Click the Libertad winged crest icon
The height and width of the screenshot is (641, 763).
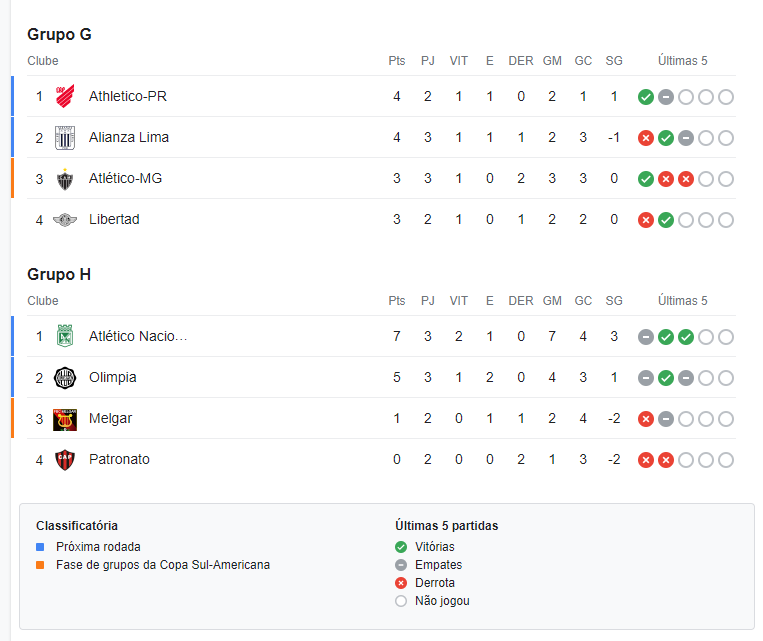(x=65, y=220)
